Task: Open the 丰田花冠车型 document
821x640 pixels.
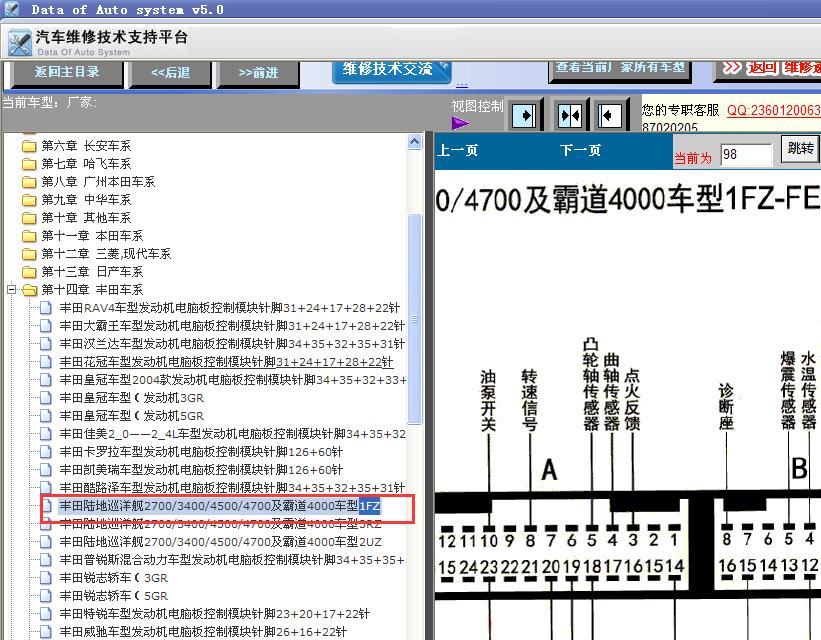Action: tap(226, 362)
